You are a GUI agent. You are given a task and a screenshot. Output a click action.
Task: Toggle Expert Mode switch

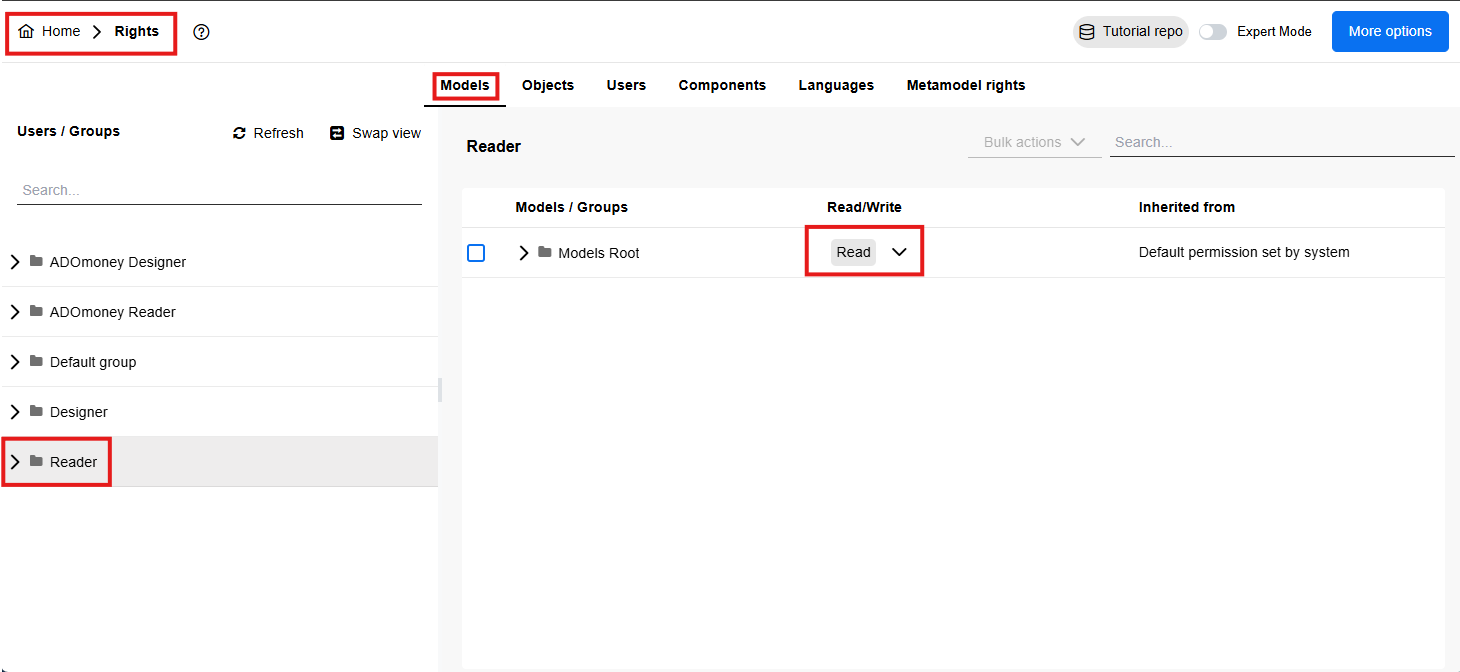click(1212, 32)
